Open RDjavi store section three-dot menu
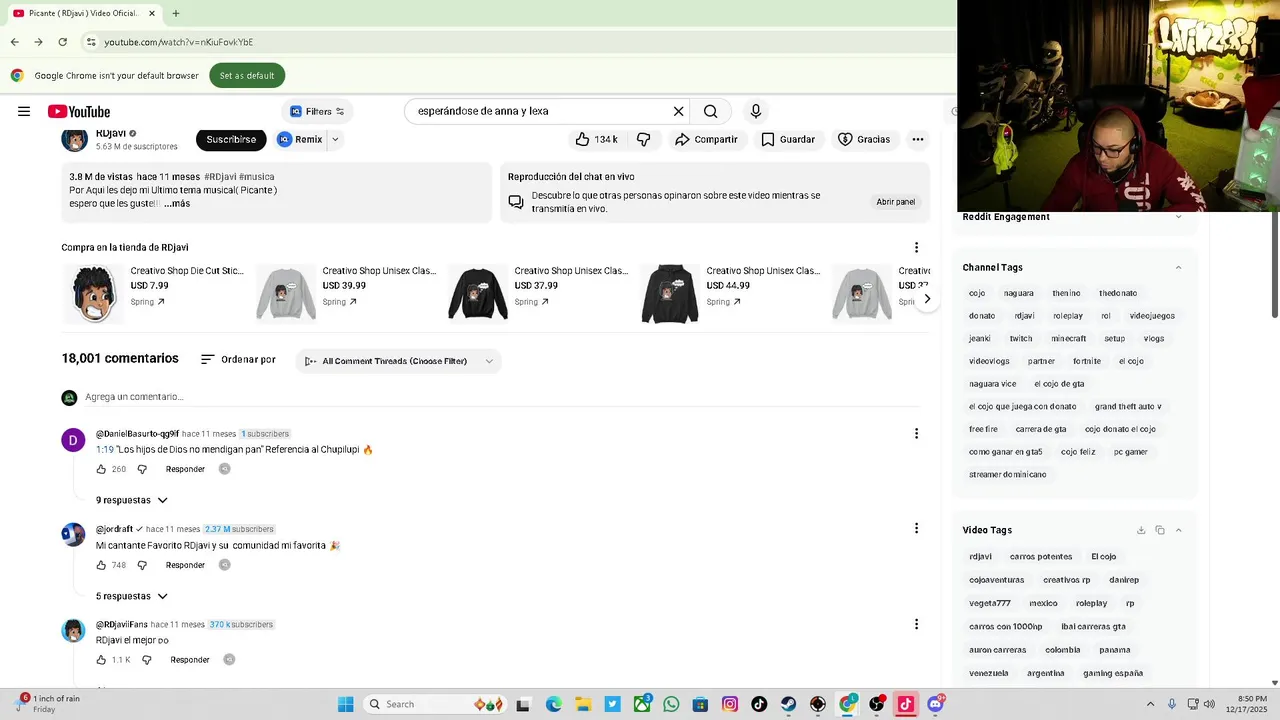This screenshot has height=720, width=1280. 916,247
